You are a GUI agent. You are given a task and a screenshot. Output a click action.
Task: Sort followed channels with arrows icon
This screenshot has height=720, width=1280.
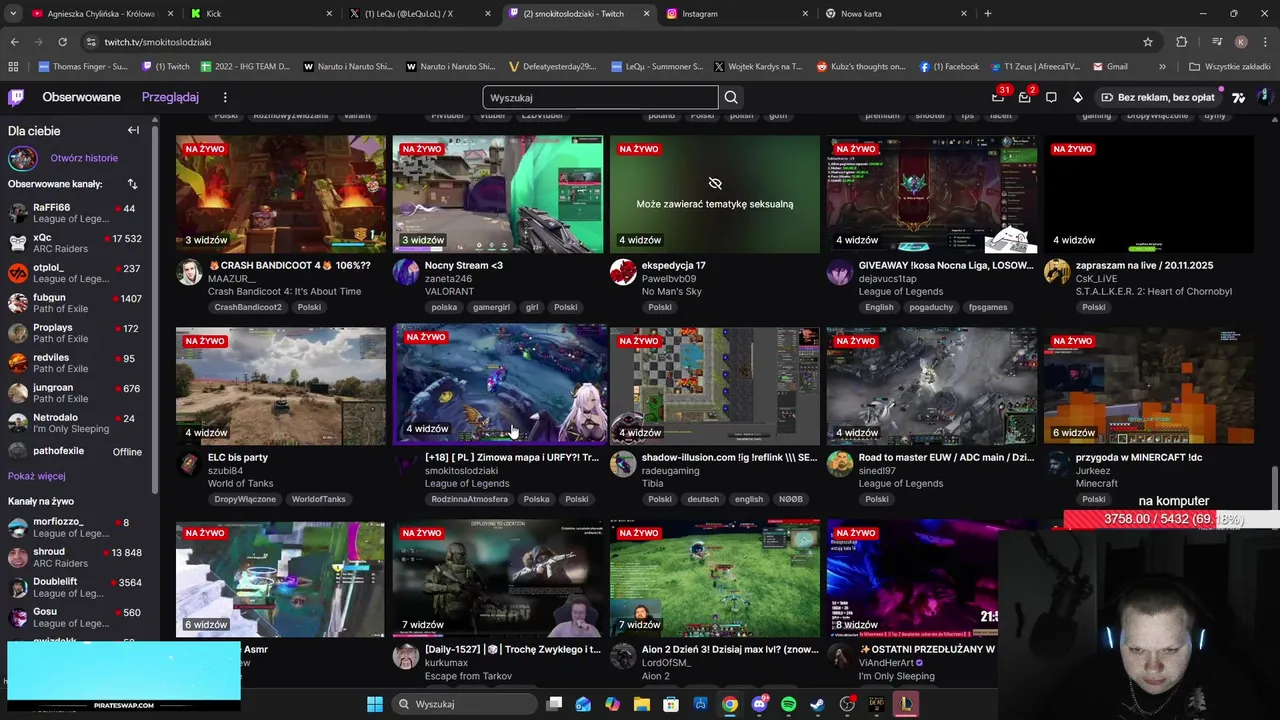pos(132,184)
